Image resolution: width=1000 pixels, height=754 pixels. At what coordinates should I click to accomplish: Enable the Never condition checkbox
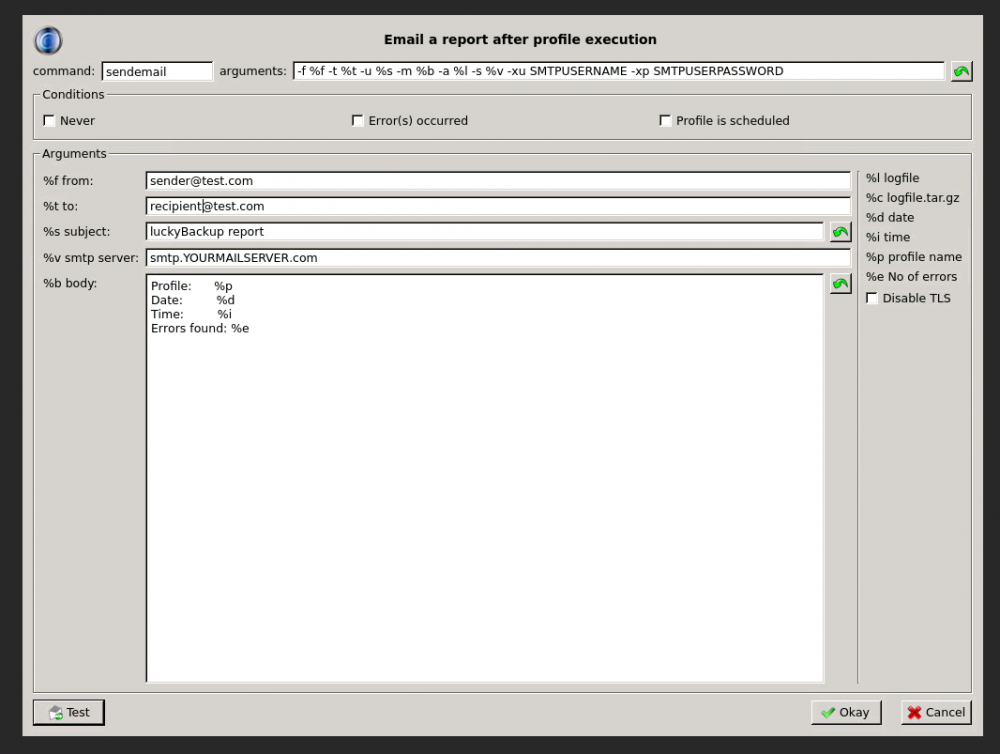tap(49, 121)
